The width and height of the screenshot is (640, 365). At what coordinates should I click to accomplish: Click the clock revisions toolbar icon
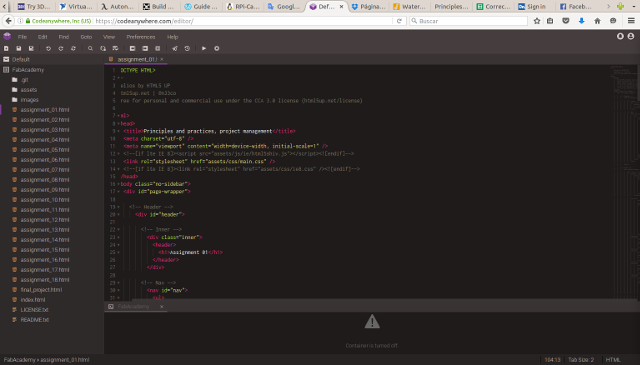(187, 48)
